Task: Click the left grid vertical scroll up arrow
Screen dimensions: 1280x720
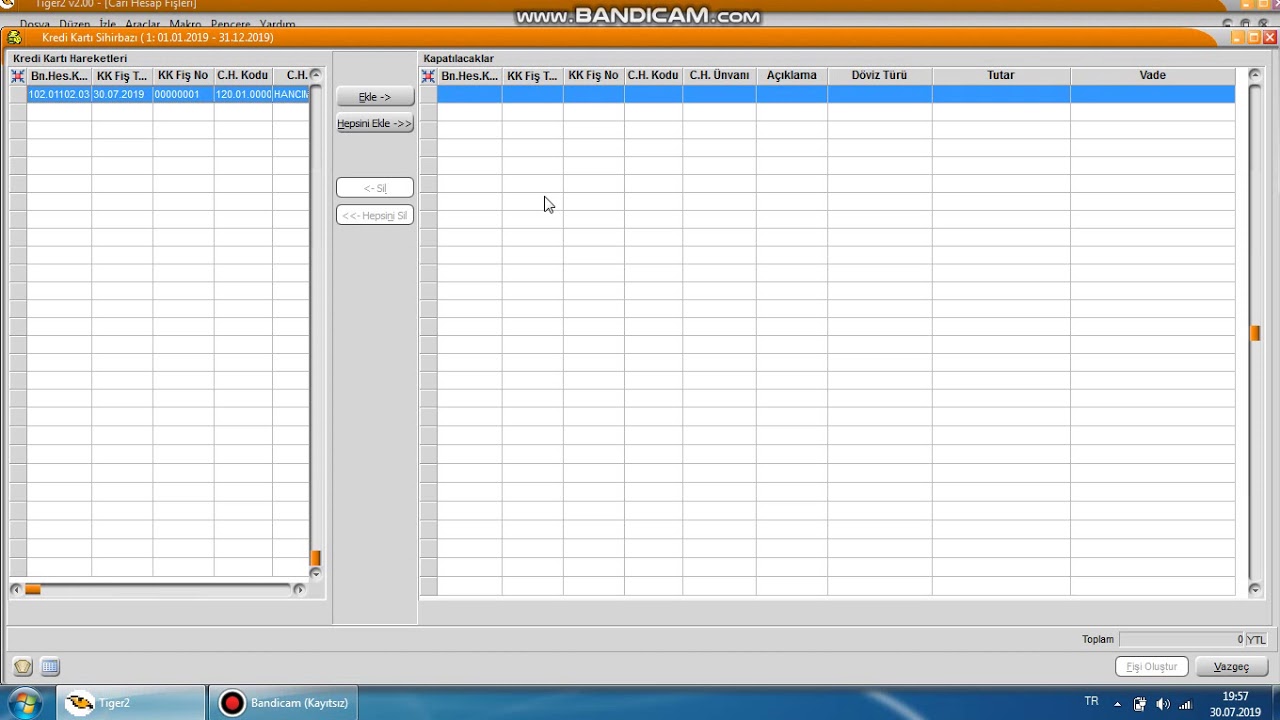Action: pyautogui.click(x=316, y=75)
